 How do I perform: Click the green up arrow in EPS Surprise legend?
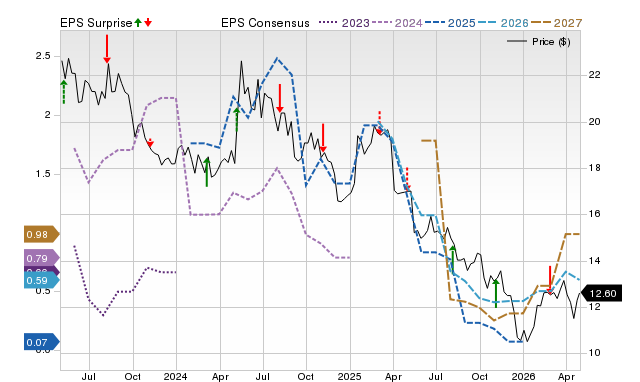[x=138, y=22]
